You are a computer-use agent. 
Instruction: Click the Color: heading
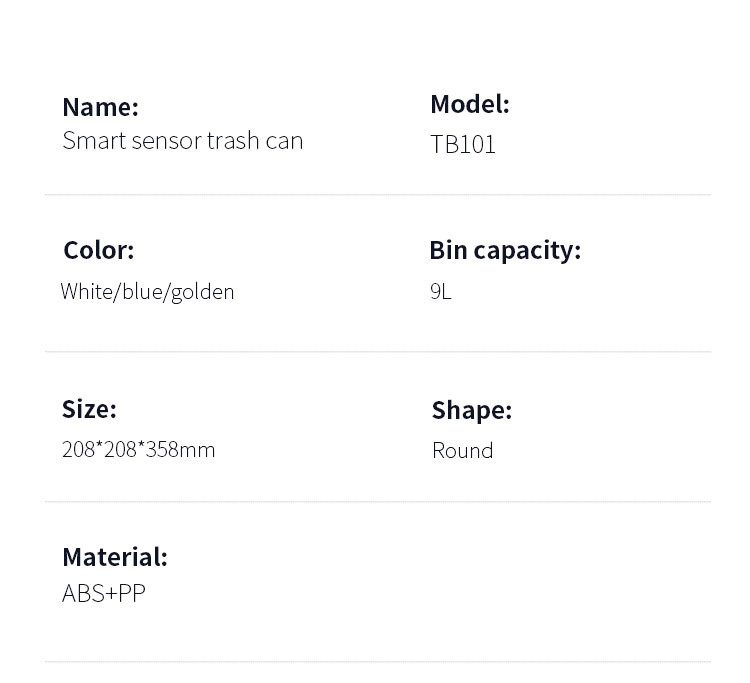[99, 250]
